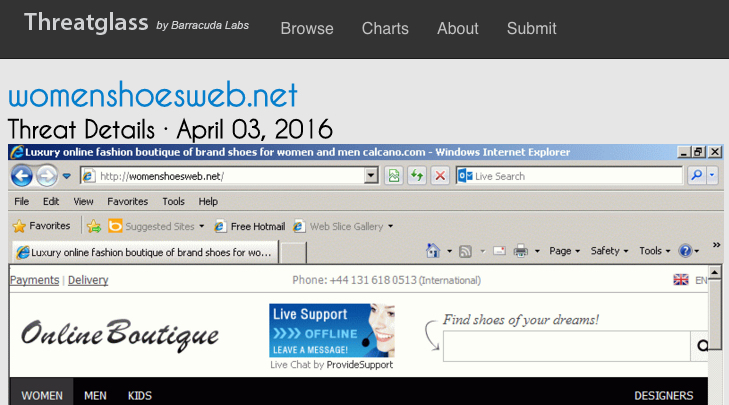Click the search magnifier button

coord(697,176)
